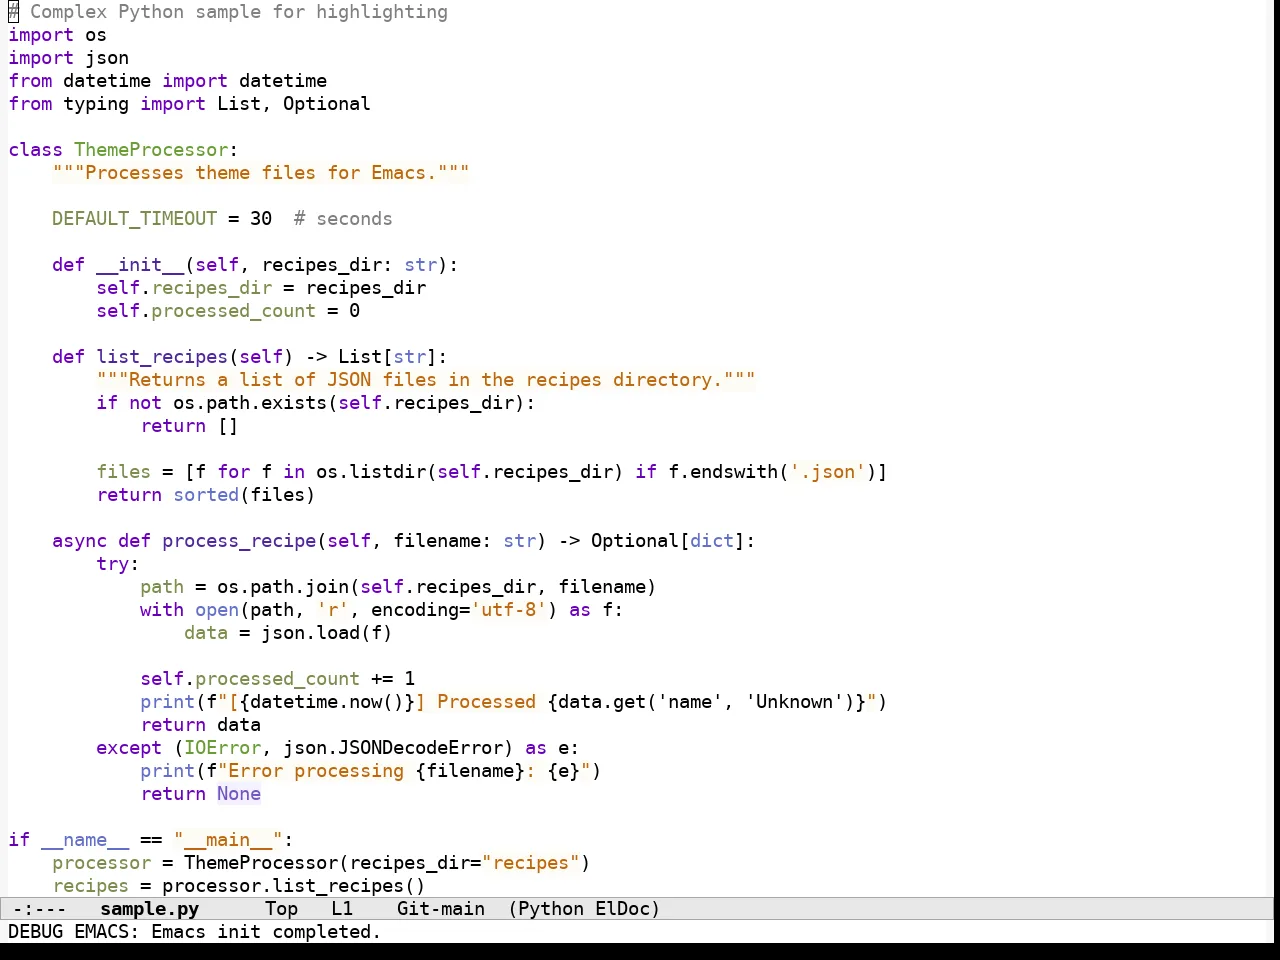Image resolution: width=1280 pixels, height=960 pixels.
Task: Click the Git-main version control indicator
Action: point(441,909)
